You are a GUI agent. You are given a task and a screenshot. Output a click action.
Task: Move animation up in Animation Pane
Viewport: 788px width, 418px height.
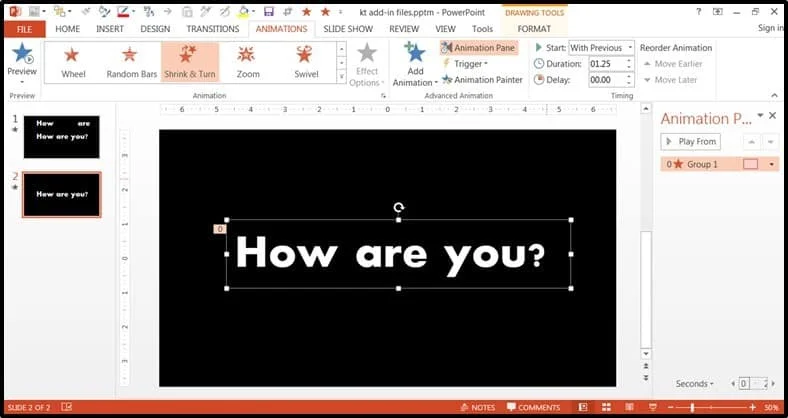tap(751, 142)
